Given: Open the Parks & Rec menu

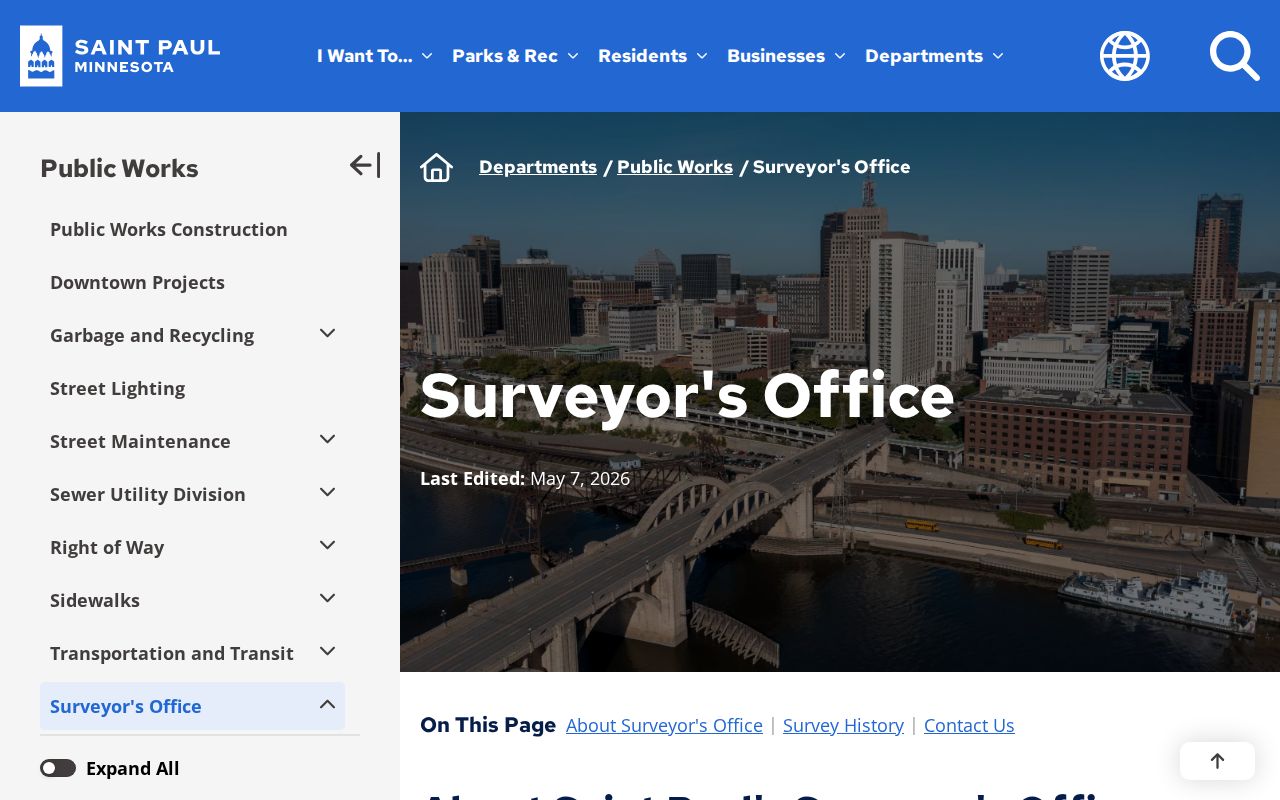Looking at the screenshot, I should (x=515, y=56).
